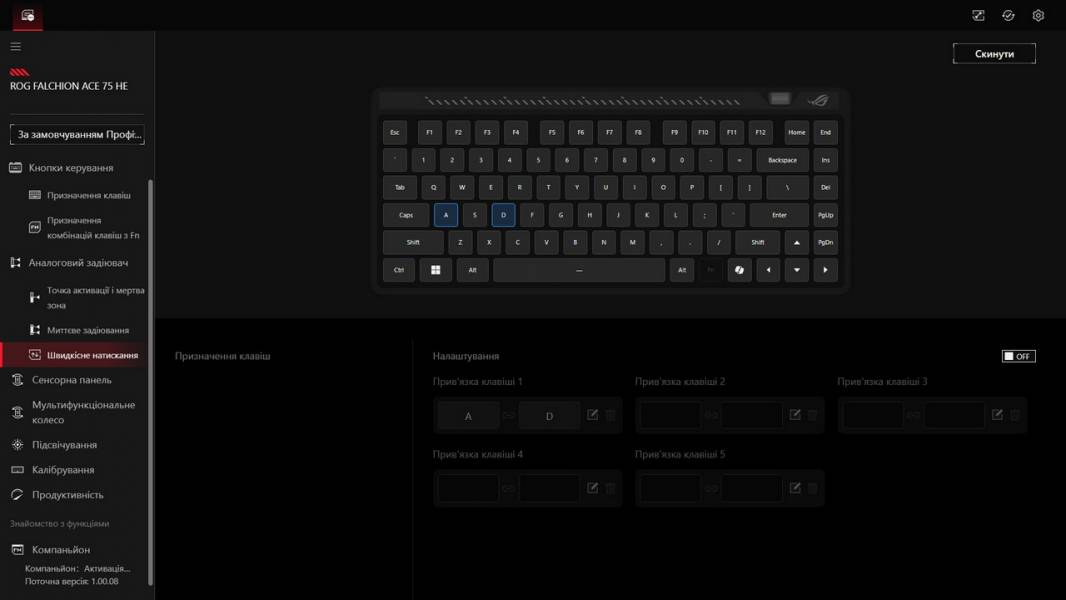Open the Підсвічування menu item

coord(64,445)
